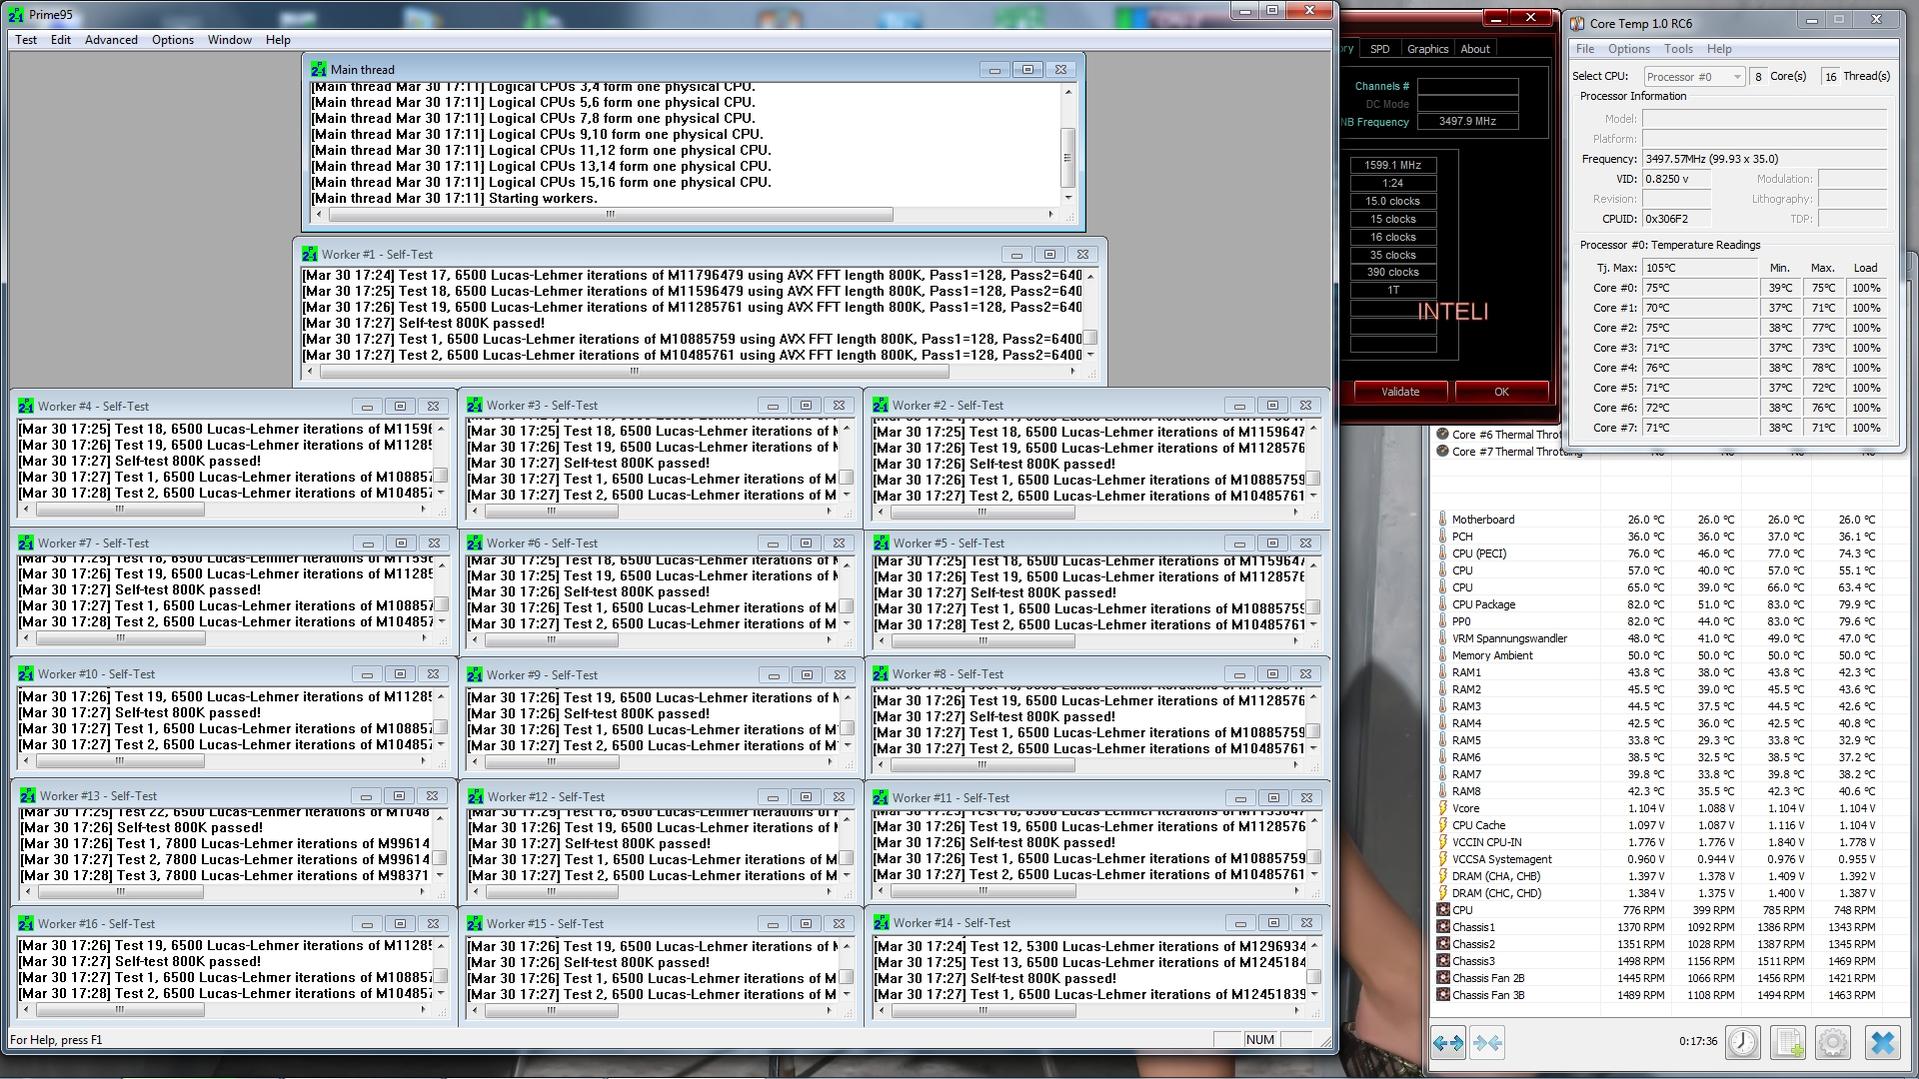Open the Help menu in Prime95
The height and width of the screenshot is (1079, 1919).
point(278,40)
